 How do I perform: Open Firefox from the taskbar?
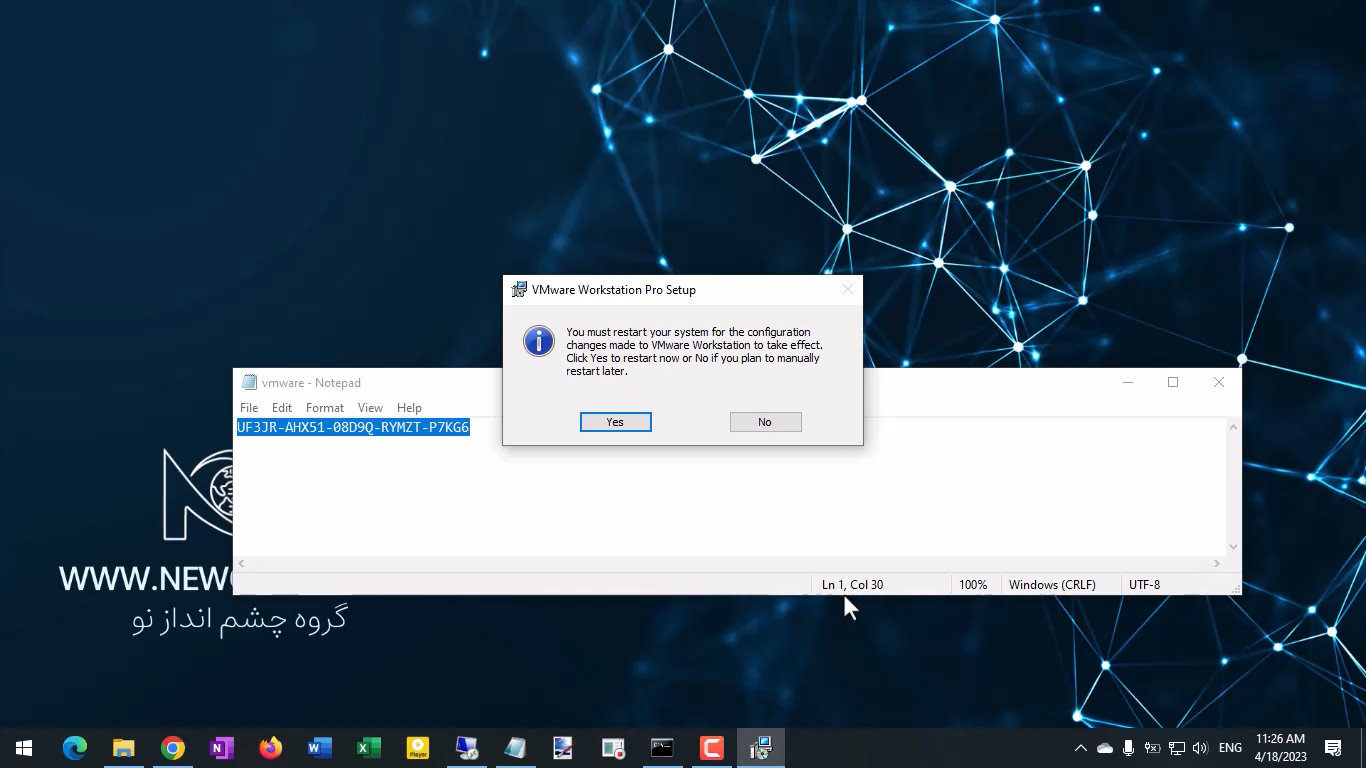[270, 748]
